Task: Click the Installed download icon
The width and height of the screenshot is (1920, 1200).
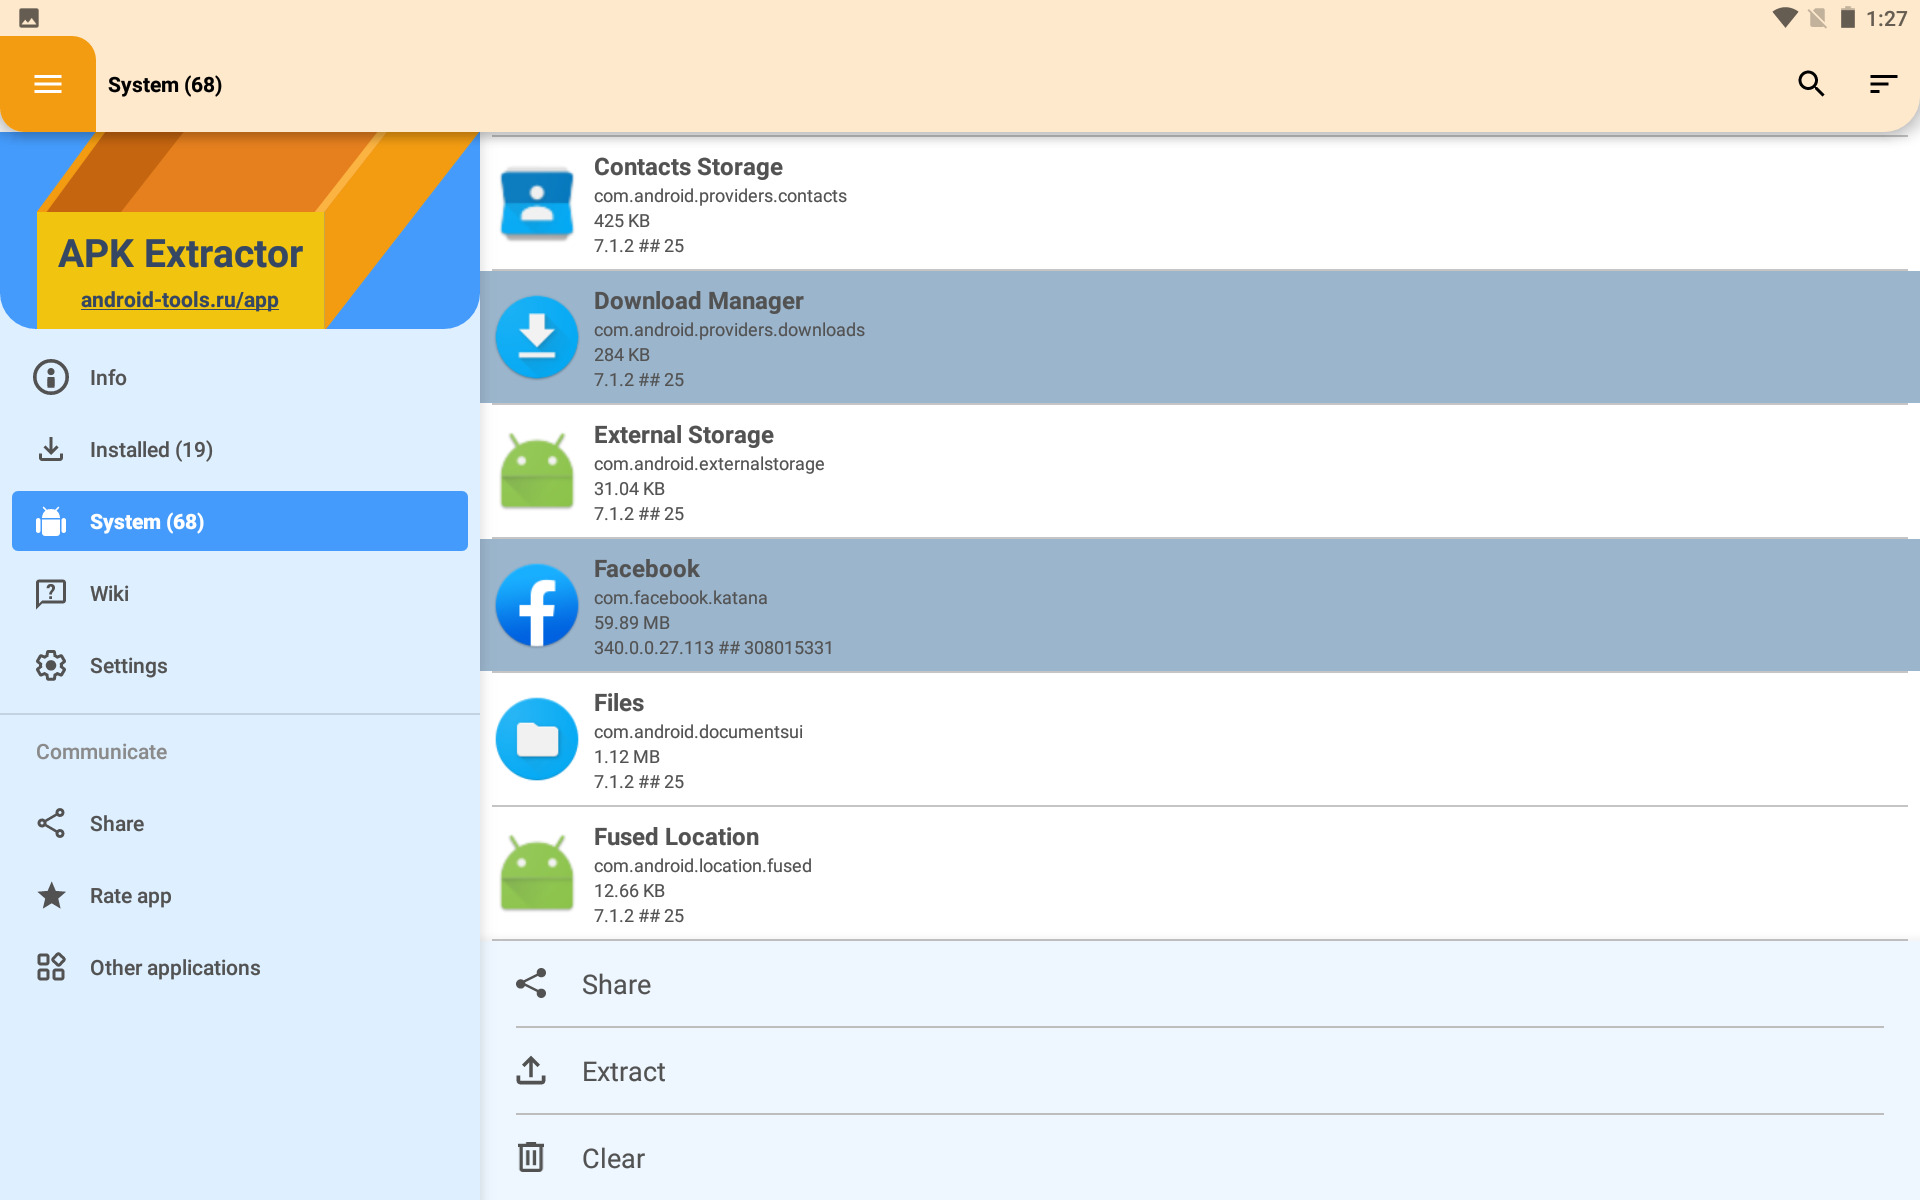Action: pyautogui.click(x=51, y=449)
